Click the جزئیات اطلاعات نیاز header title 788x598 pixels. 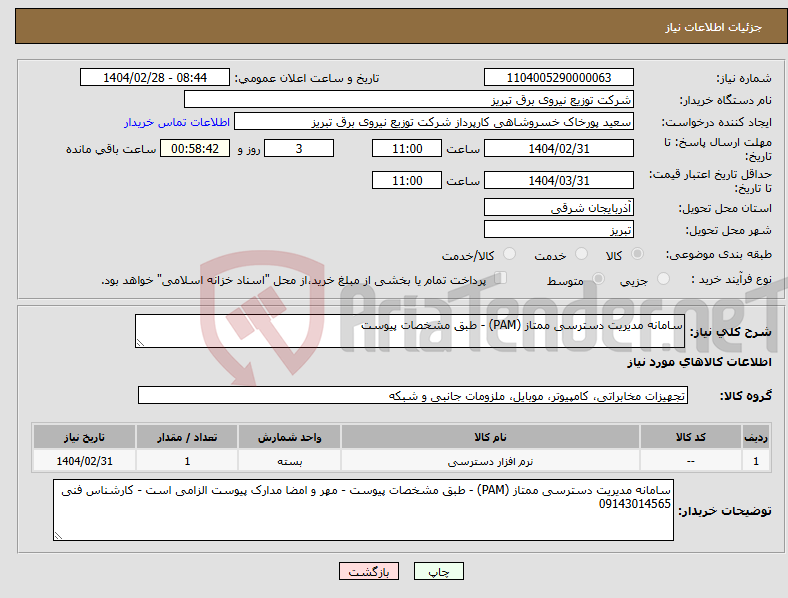click(x=714, y=27)
